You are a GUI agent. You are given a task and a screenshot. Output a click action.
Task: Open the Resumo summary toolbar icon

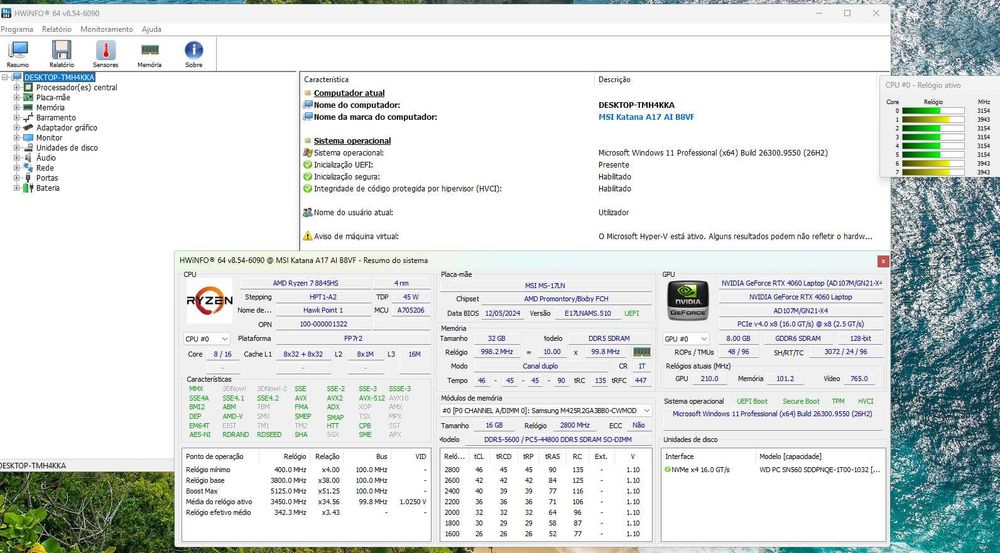[x=18, y=54]
